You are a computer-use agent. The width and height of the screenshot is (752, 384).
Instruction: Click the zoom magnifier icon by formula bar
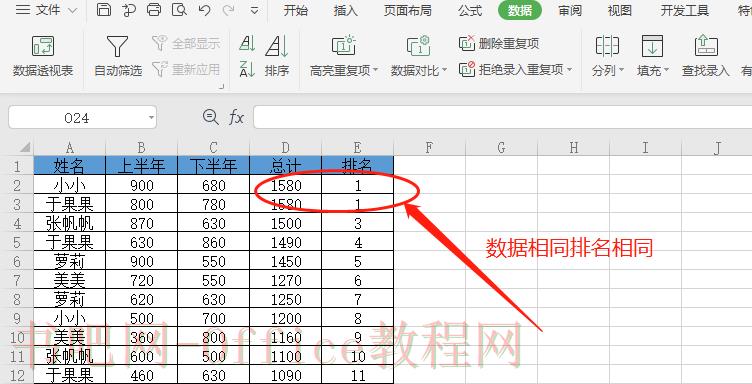pos(210,116)
